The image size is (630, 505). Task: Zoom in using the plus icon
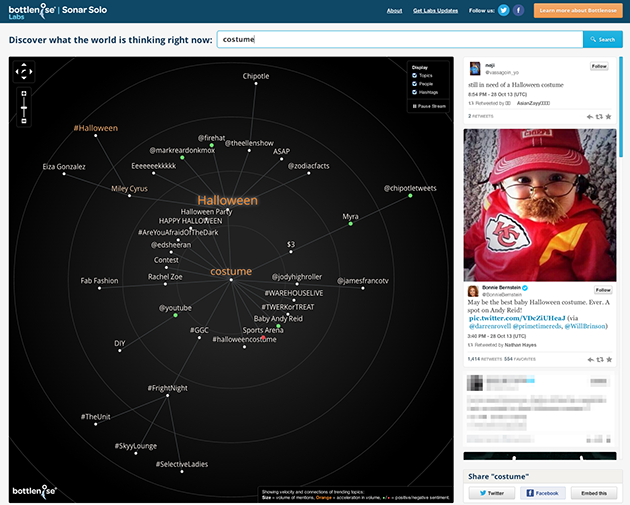coord(24,94)
